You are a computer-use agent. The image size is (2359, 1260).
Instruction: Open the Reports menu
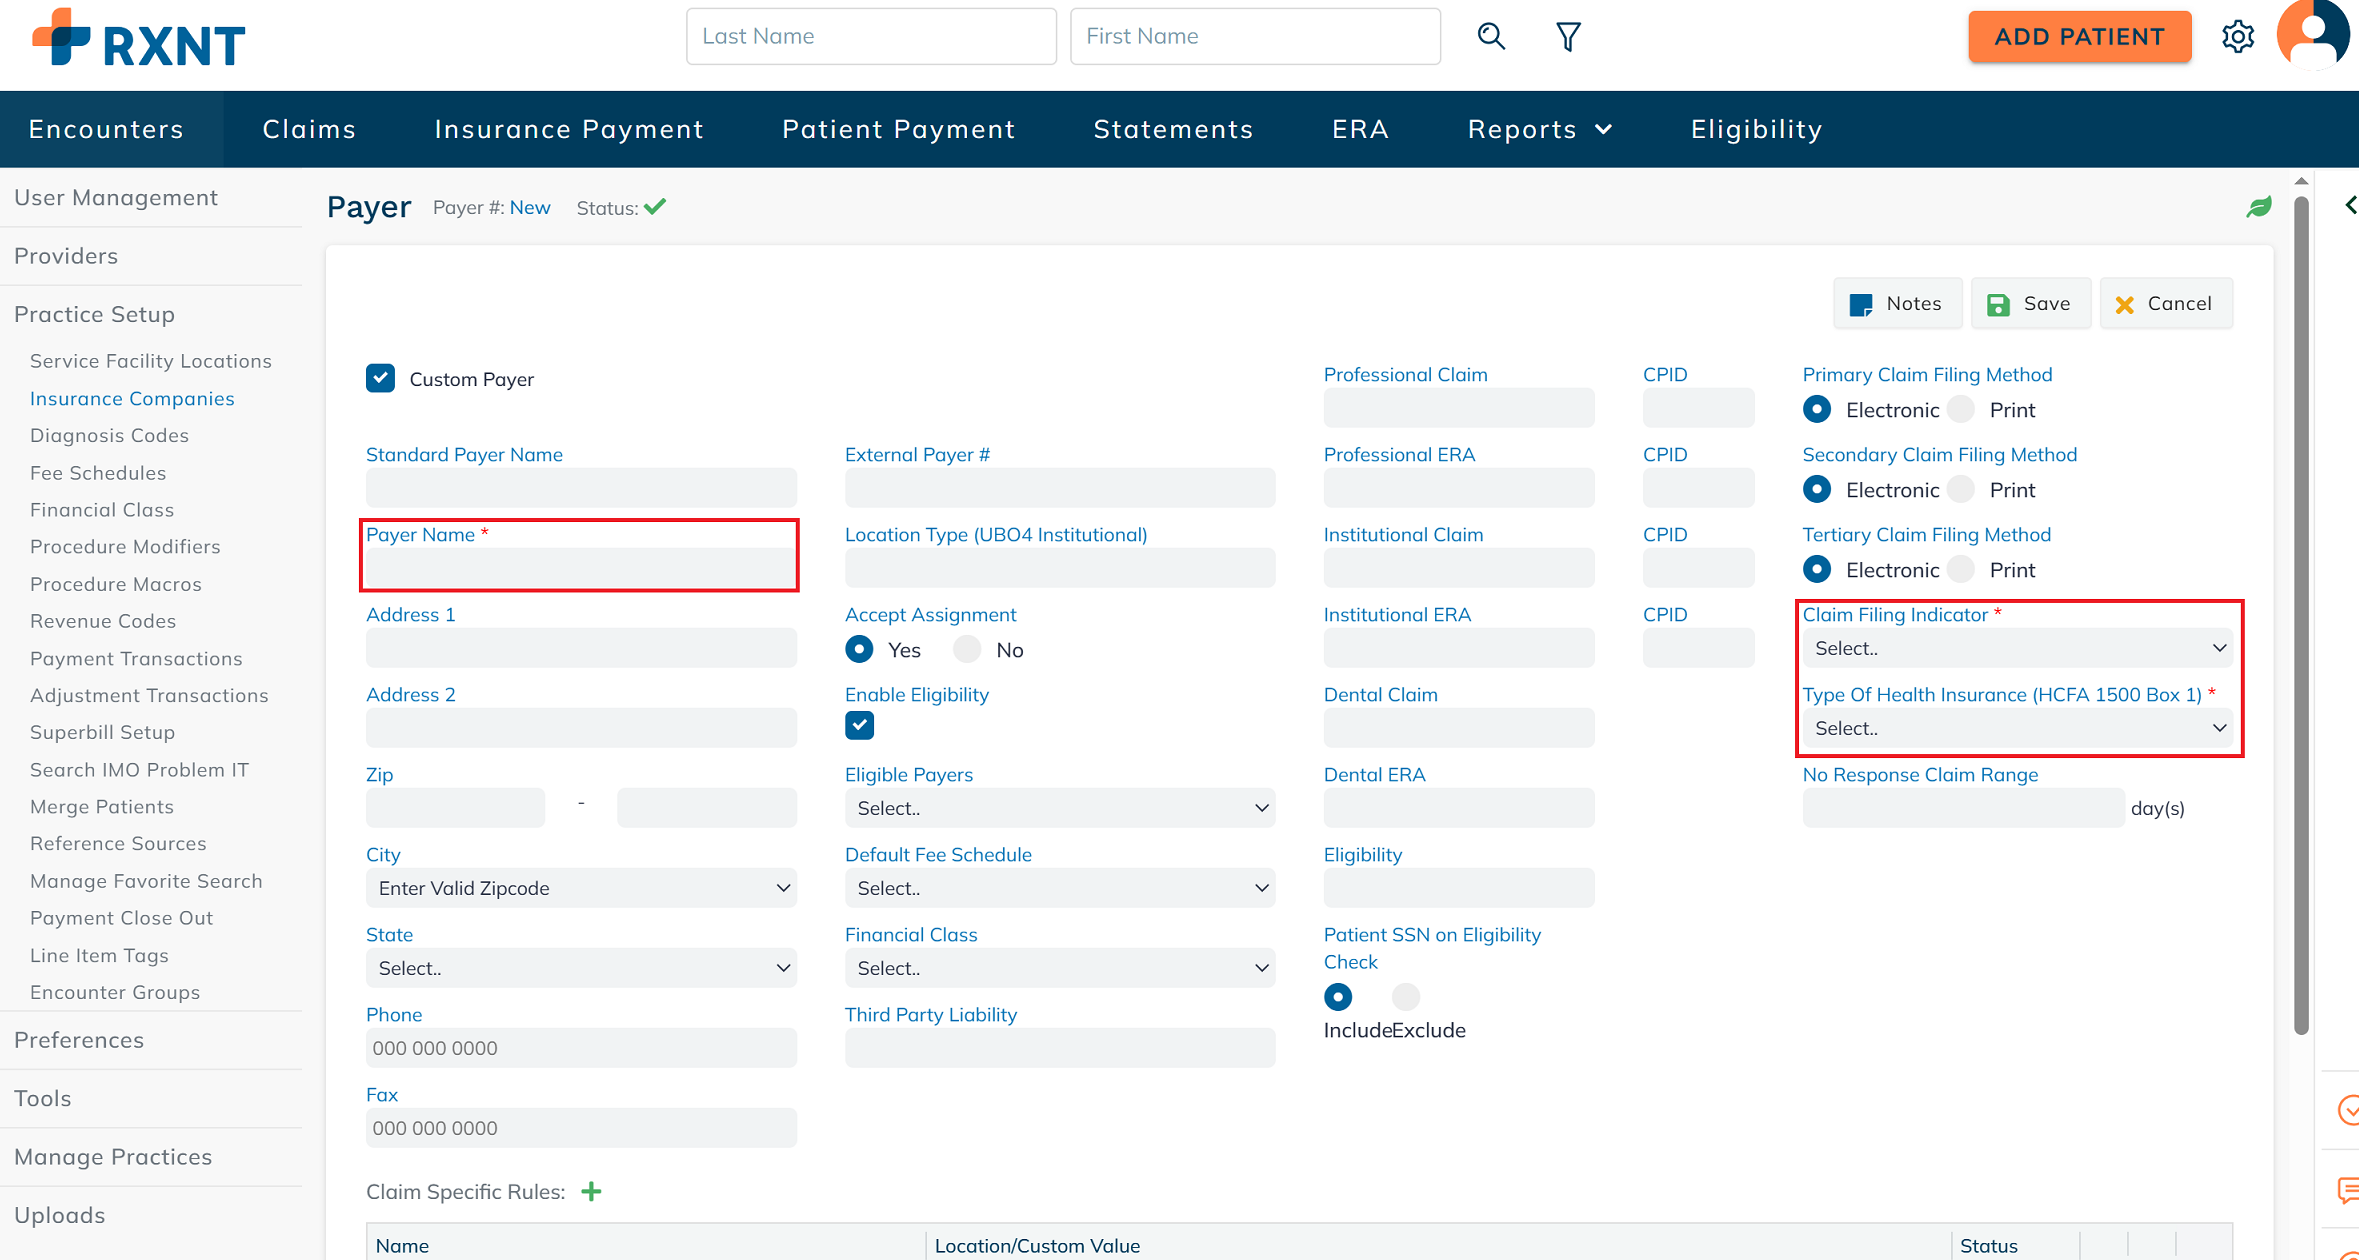[1539, 129]
